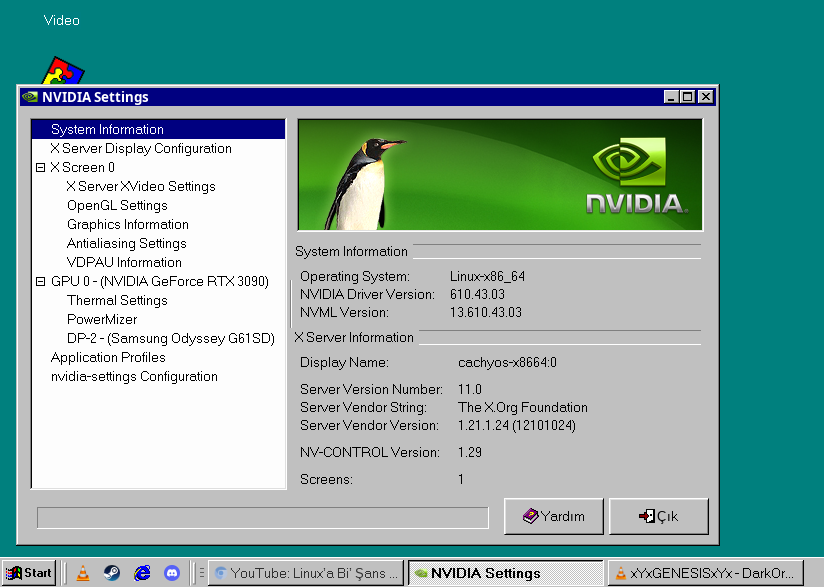Image resolution: width=824 pixels, height=587 pixels.
Task: Click the NVIDIA penguin banner image
Action: coord(500,175)
